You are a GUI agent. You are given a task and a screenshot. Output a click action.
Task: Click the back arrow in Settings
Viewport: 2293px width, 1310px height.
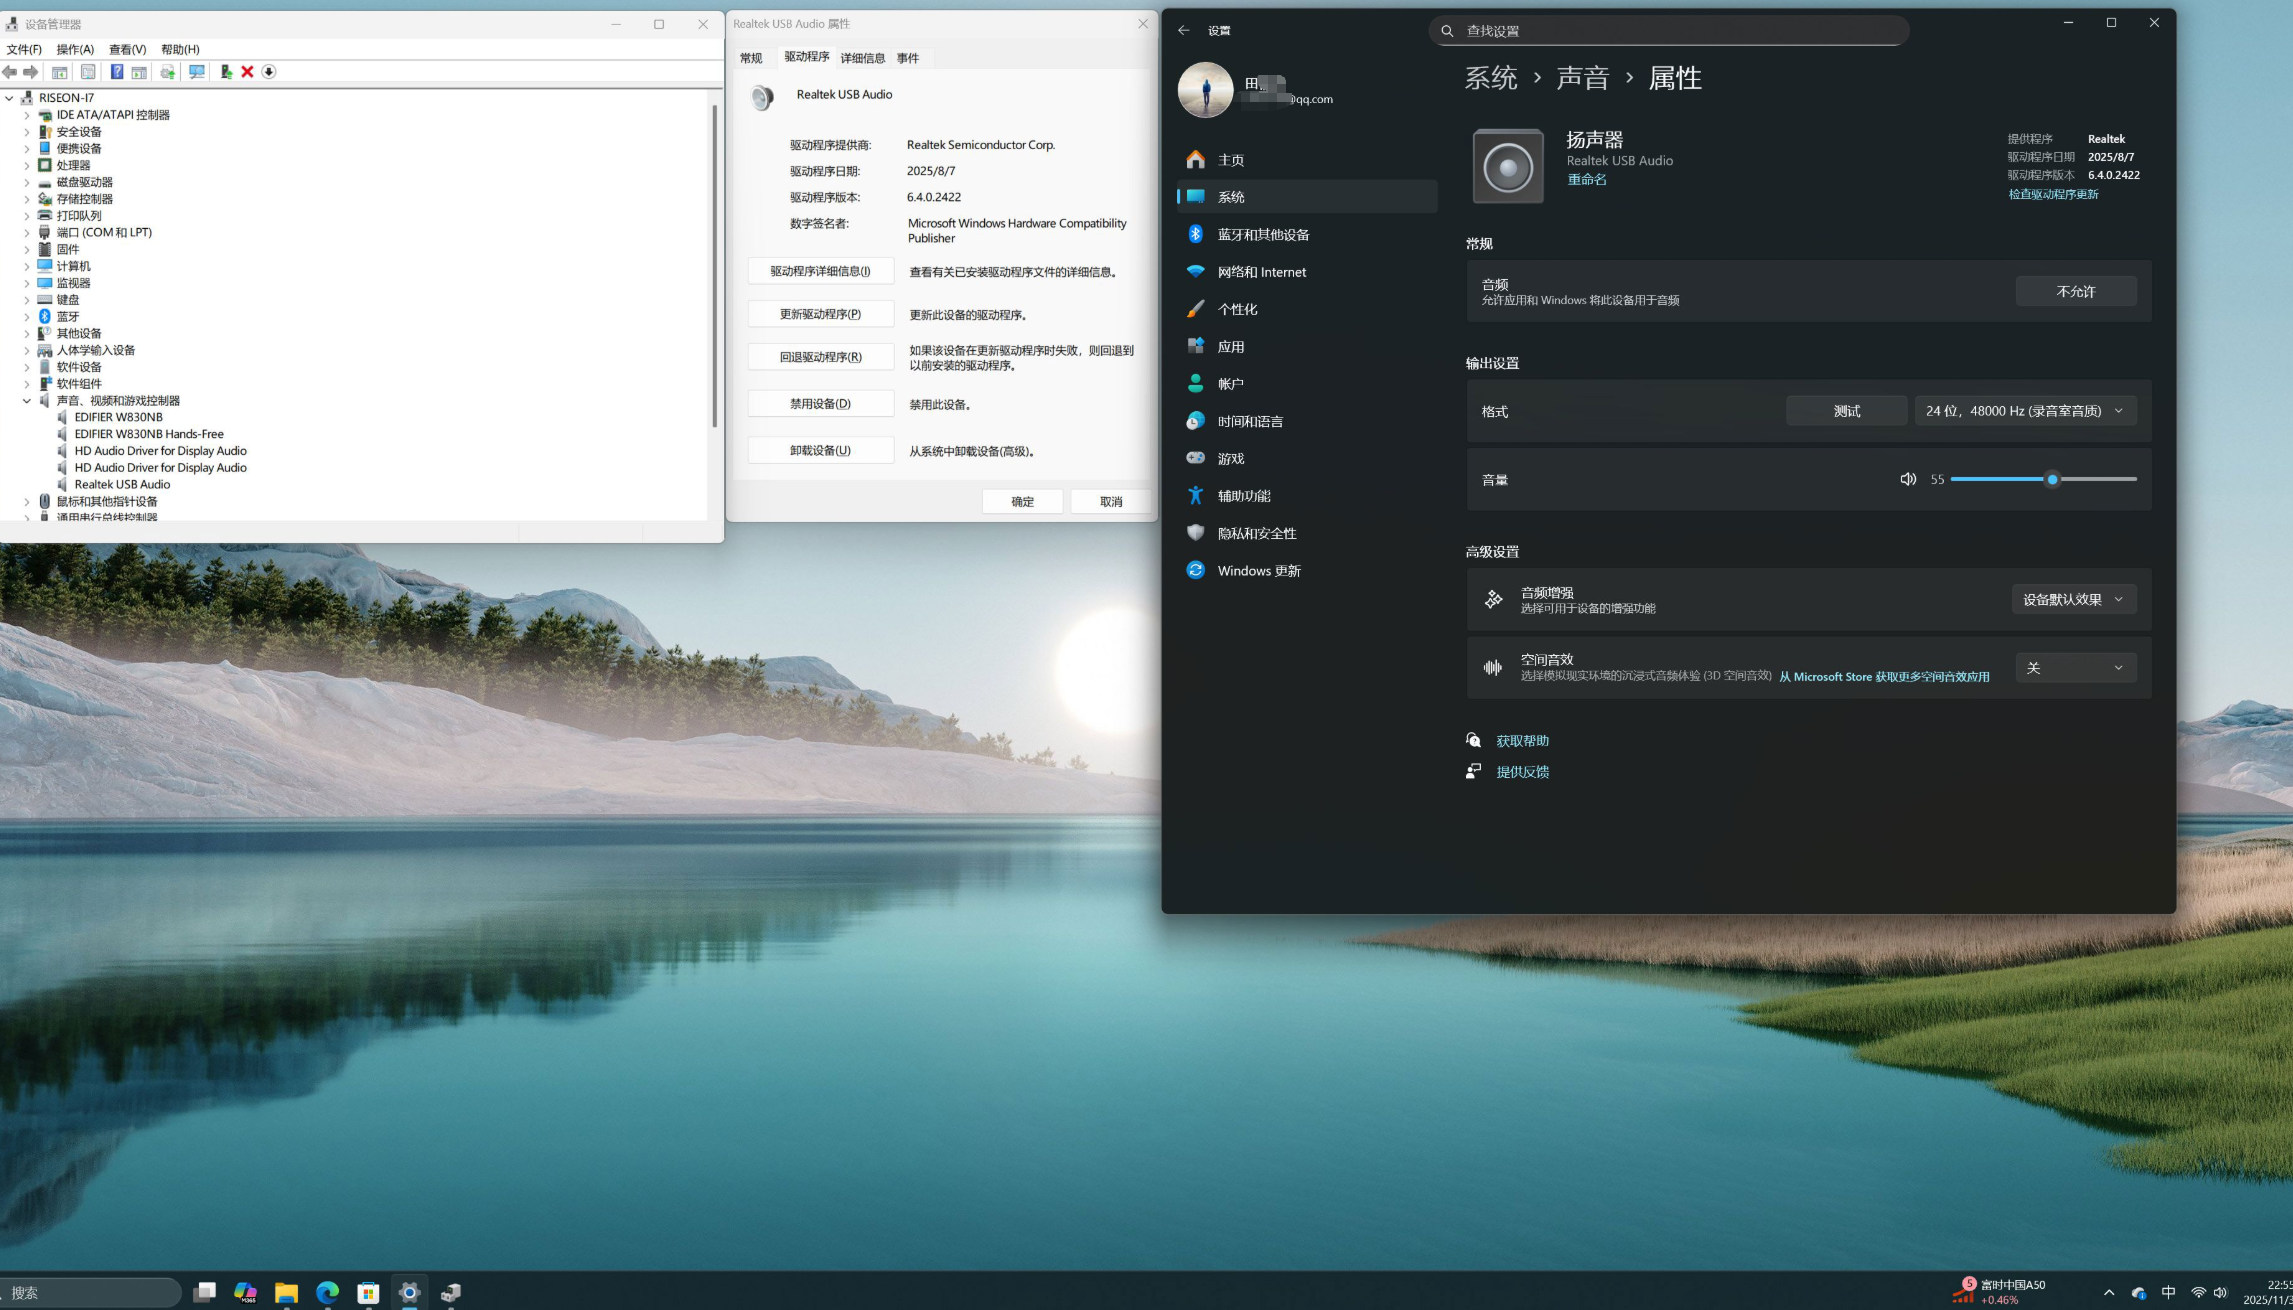point(1184,31)
